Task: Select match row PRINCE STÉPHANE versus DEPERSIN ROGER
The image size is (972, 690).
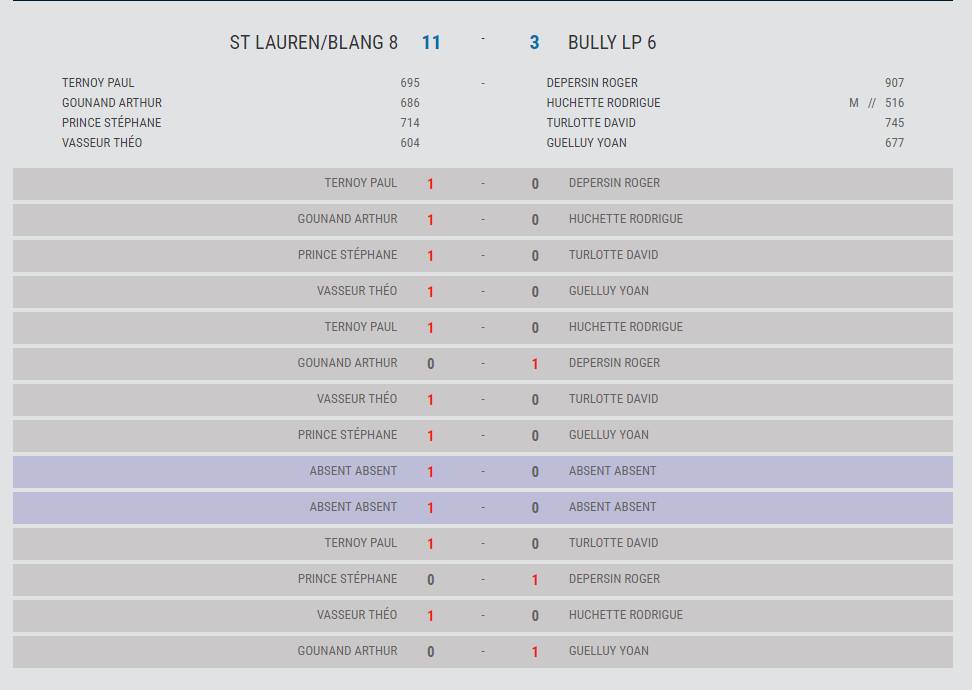Action: click(x=482, y=579)
